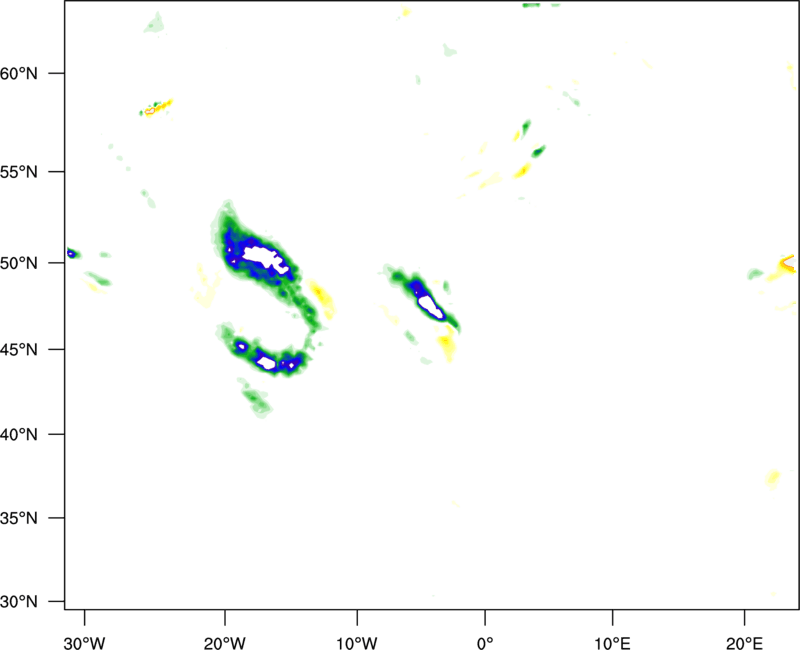Click the 45°N latitude label
800x650 pixels.
(x=19, y=349)
